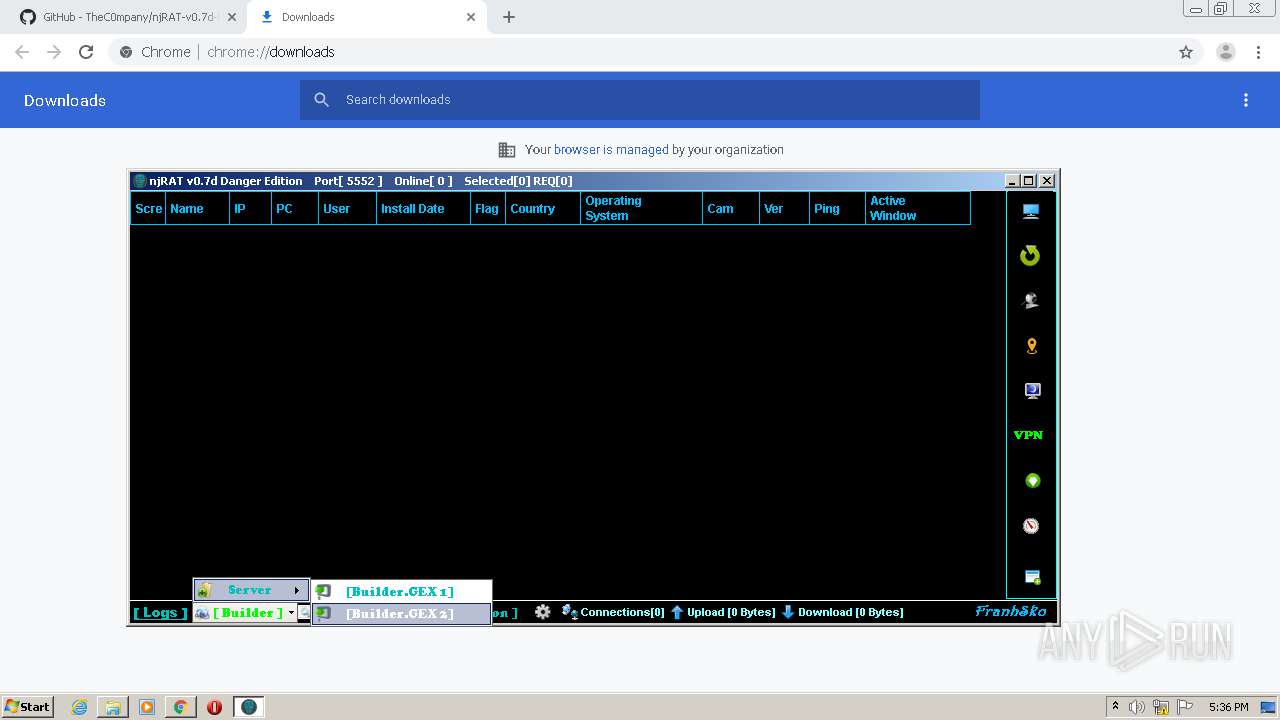Open the remote desktop computer icon

coord(1032,391)
